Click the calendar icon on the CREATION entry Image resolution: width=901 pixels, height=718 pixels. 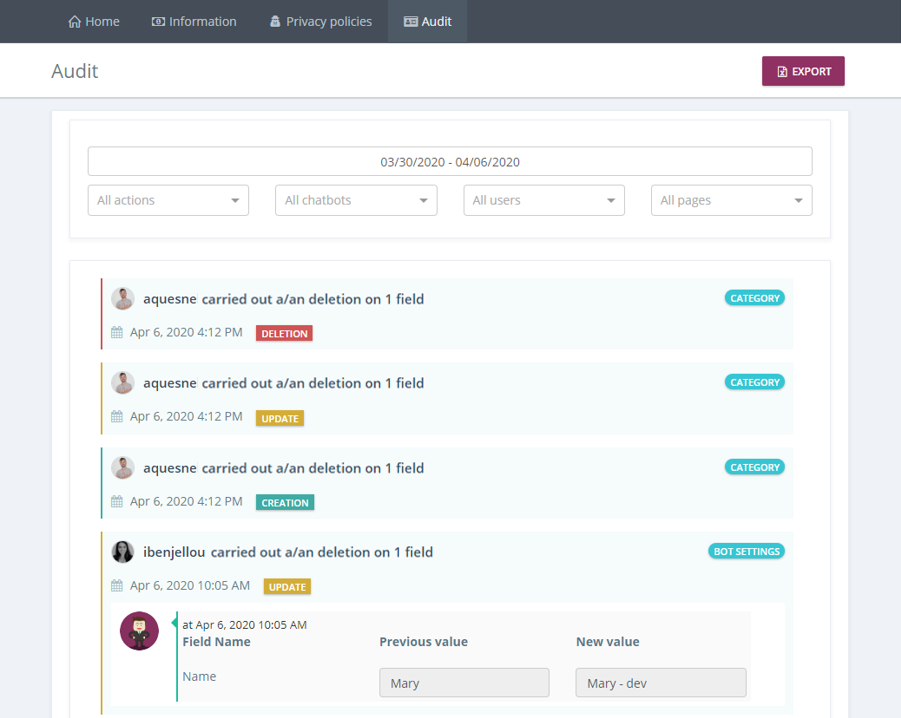click(117, 501)
